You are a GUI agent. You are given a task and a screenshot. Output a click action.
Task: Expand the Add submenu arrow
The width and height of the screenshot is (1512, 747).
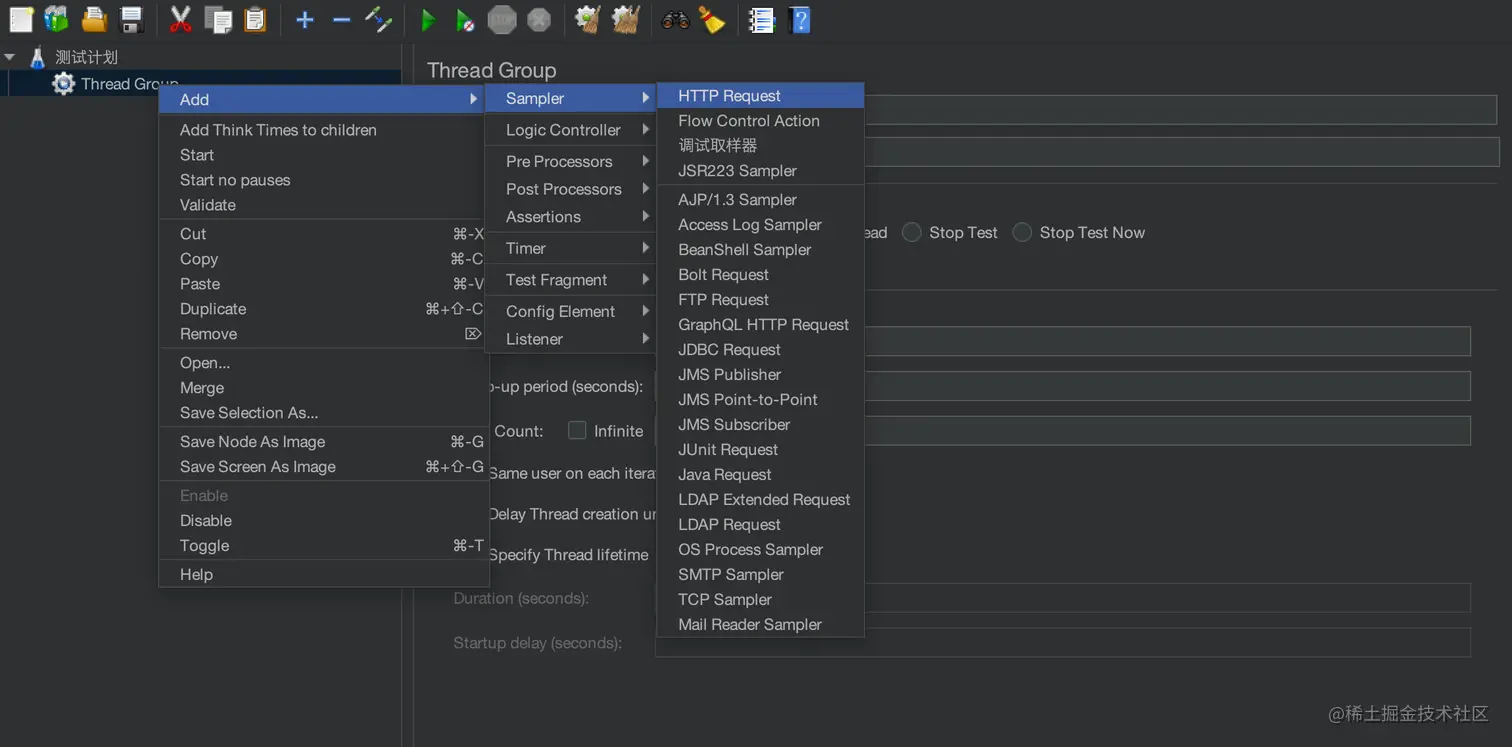tap(473, 99)
